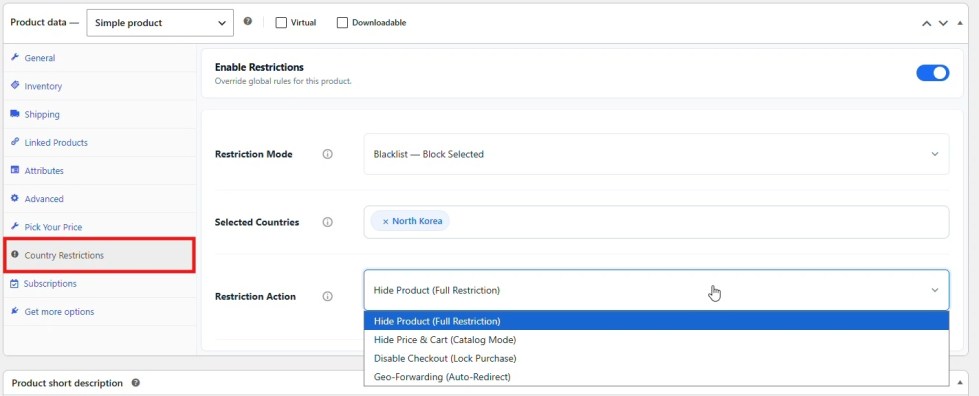The height and width of the screenshot is (396, 979).
Task: Click the Shipping tab truck icon
Action: click(x=15, y=114)
